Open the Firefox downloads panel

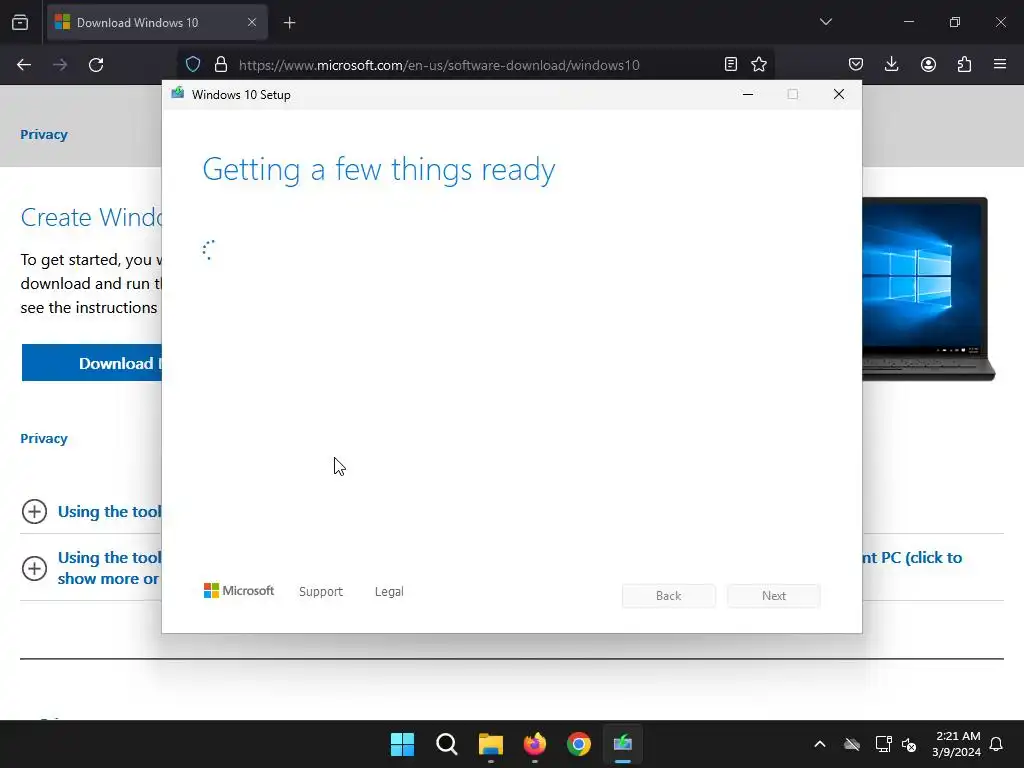pyautogui.click(x=891, y=64)
